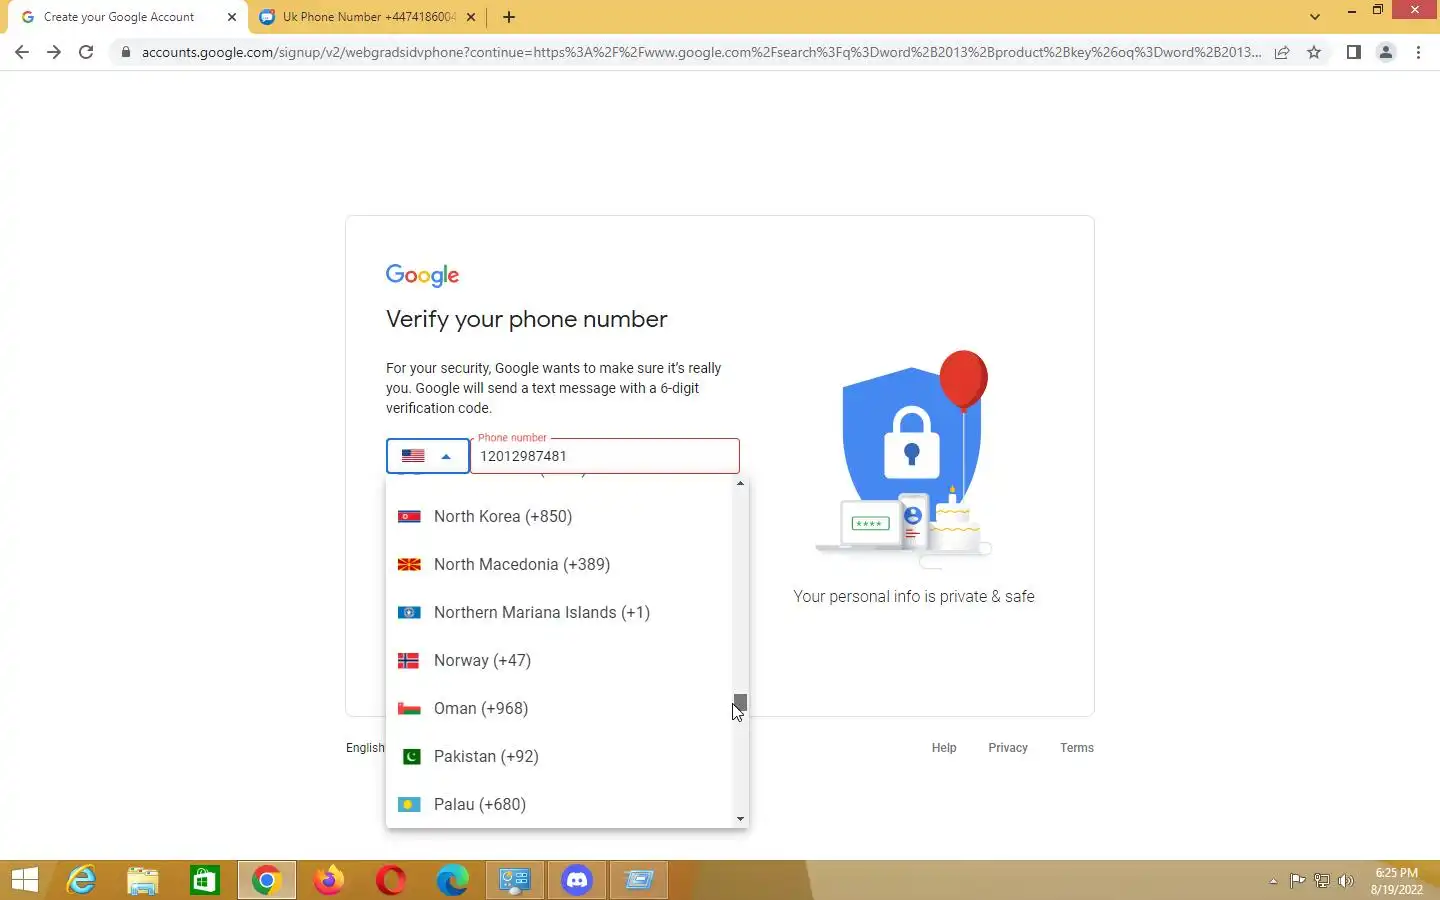1440x900 pixels.
Task: Go forward in browser history
Action: (54, 52)
